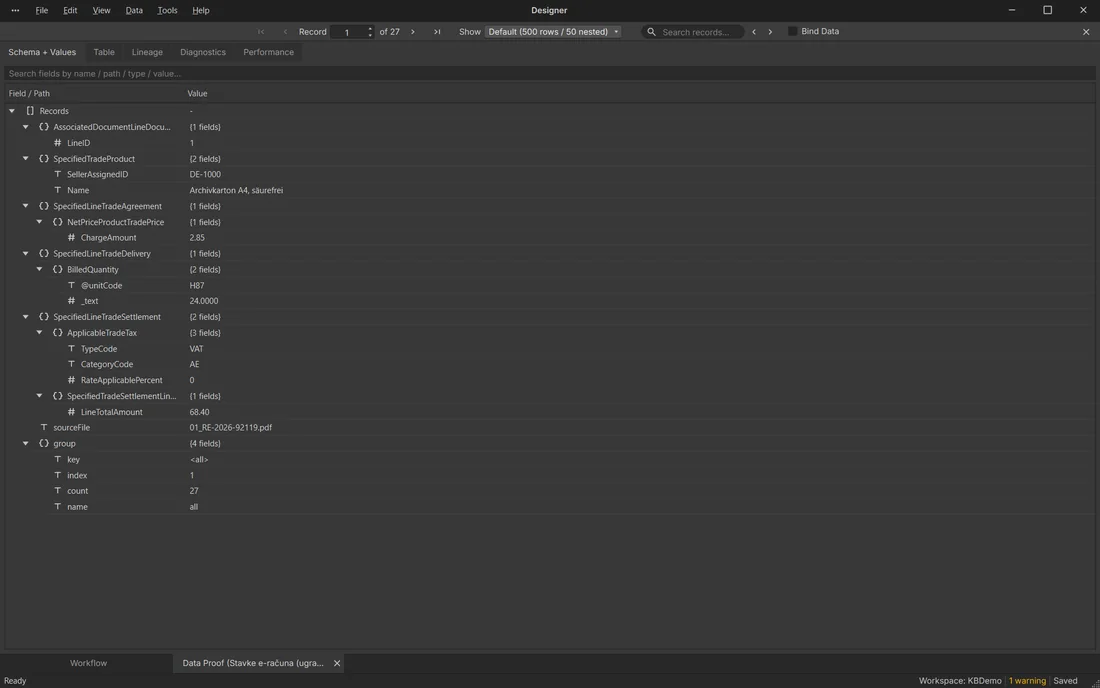Close the Data Proof tab

pos(337,663)
